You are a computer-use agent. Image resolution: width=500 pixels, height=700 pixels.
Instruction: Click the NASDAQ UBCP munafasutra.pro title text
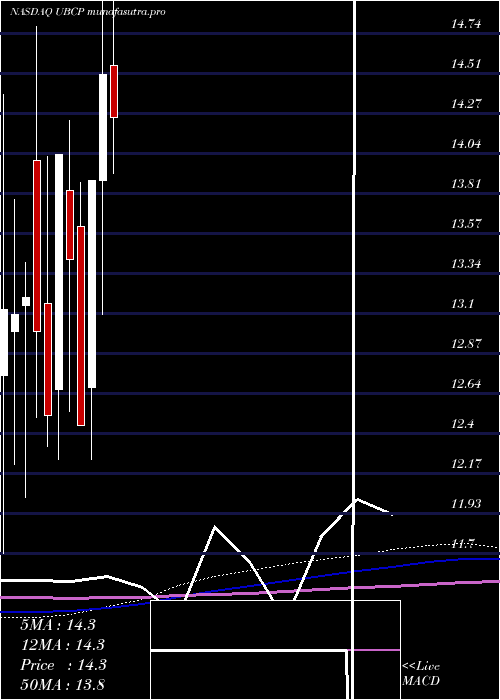coord(88,12)
